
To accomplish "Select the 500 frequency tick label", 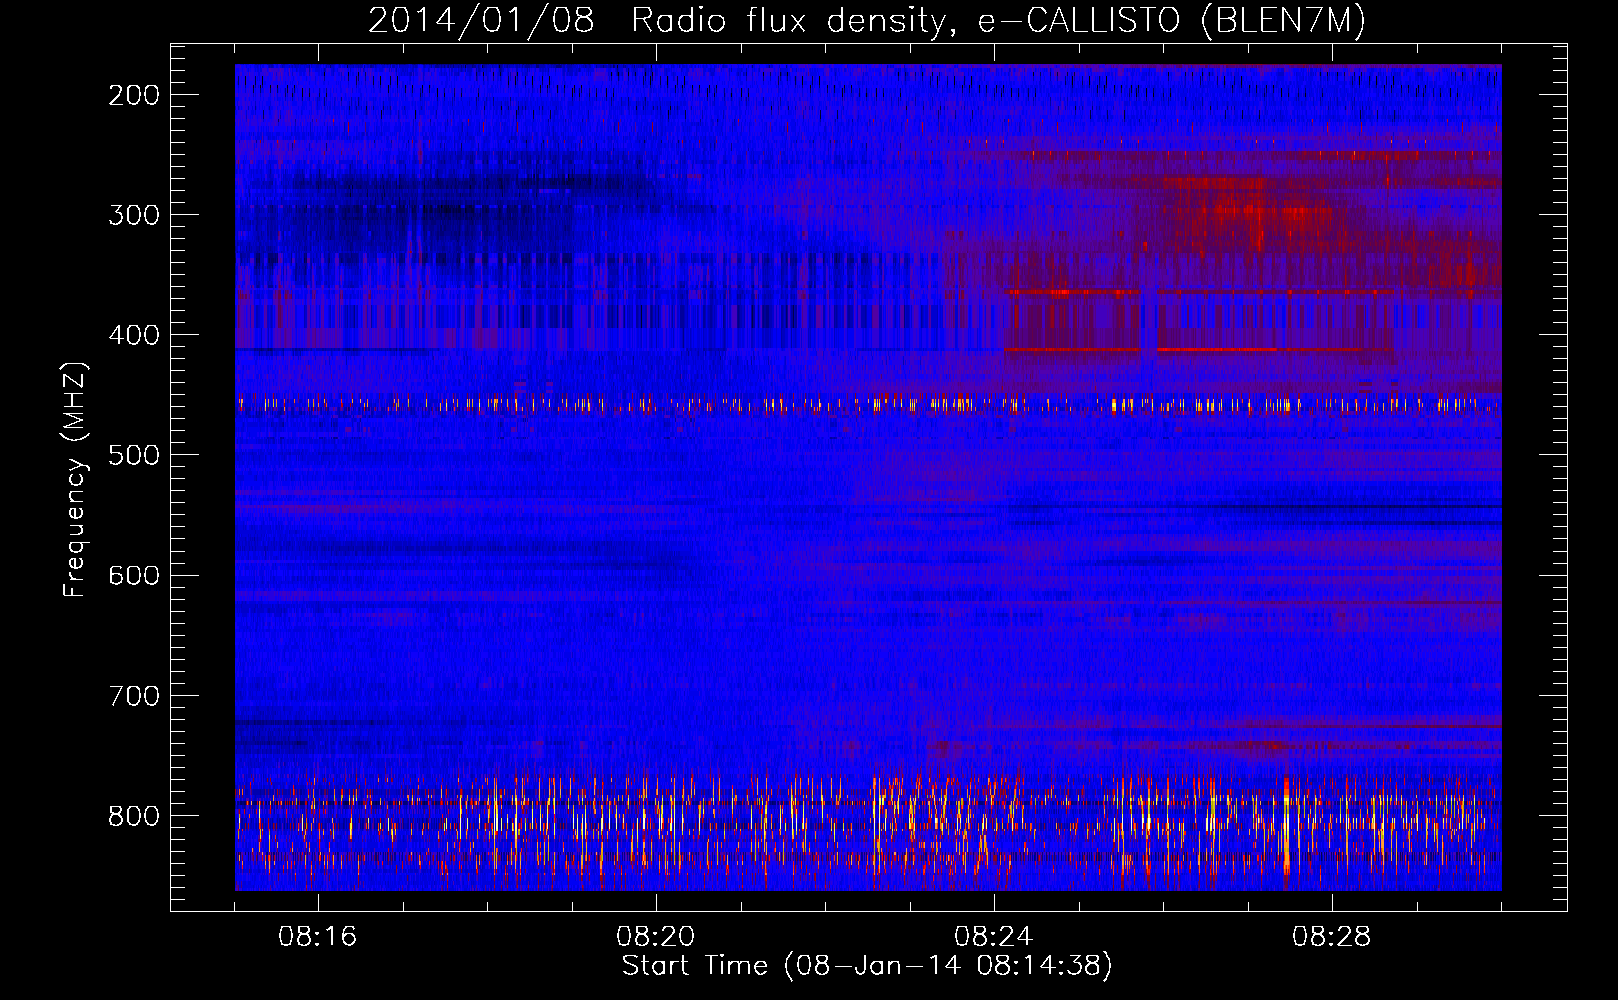I will tap(134, 455).
